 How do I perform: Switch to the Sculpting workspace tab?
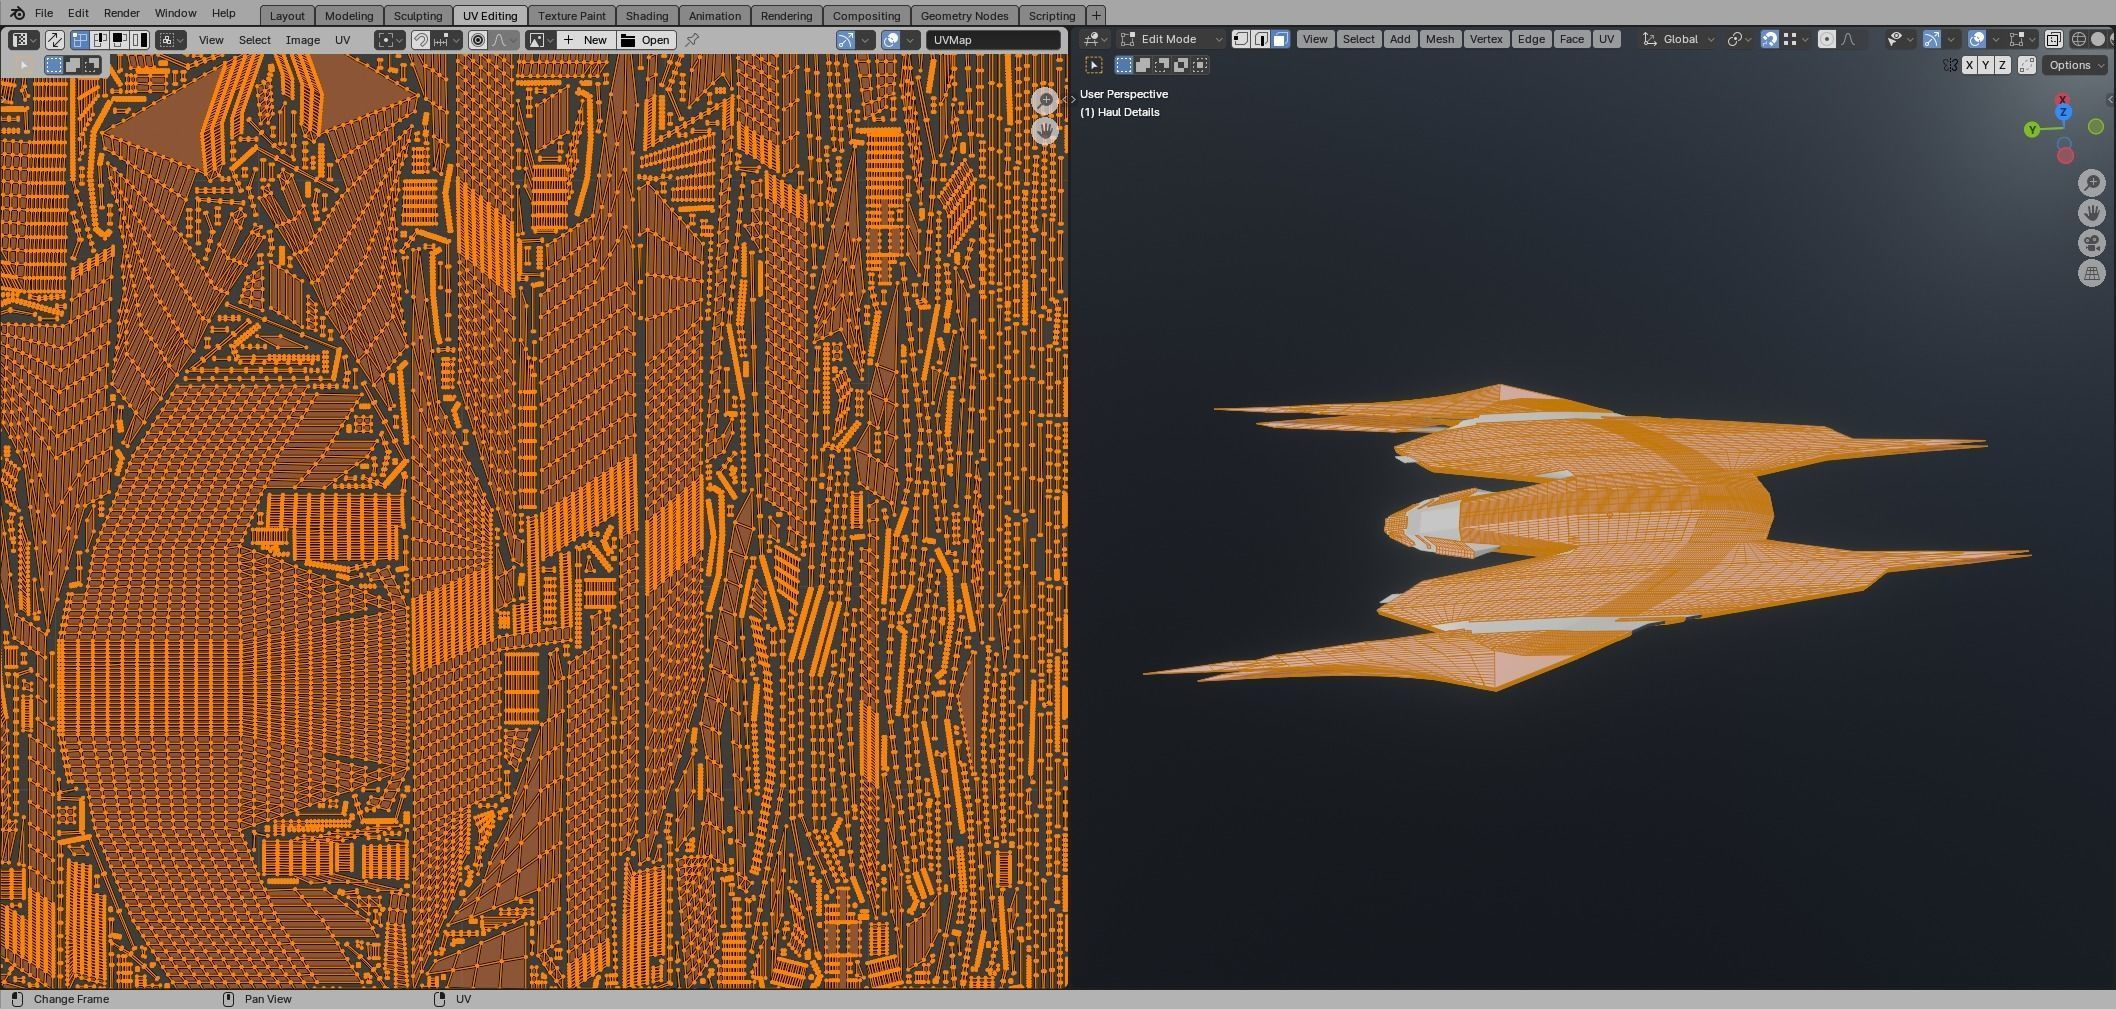pos(418,16)
